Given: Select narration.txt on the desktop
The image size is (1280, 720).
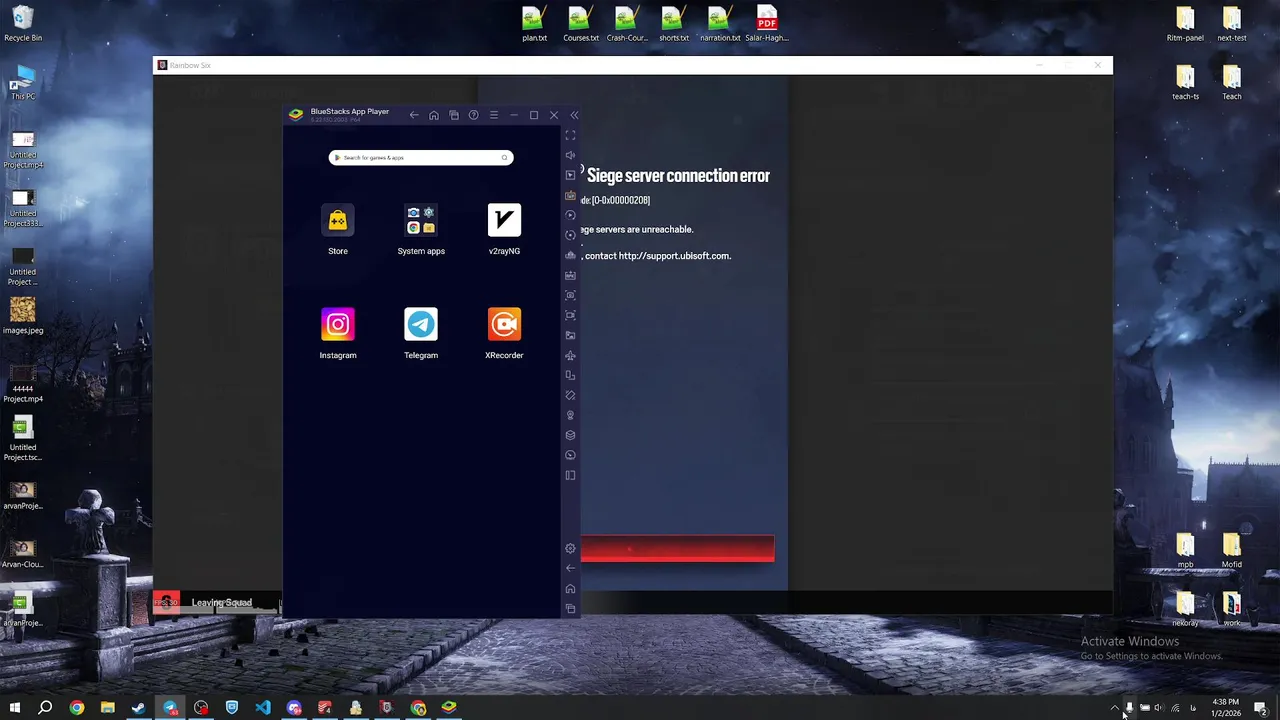Looking at the screenshot, I should point(720,24).
